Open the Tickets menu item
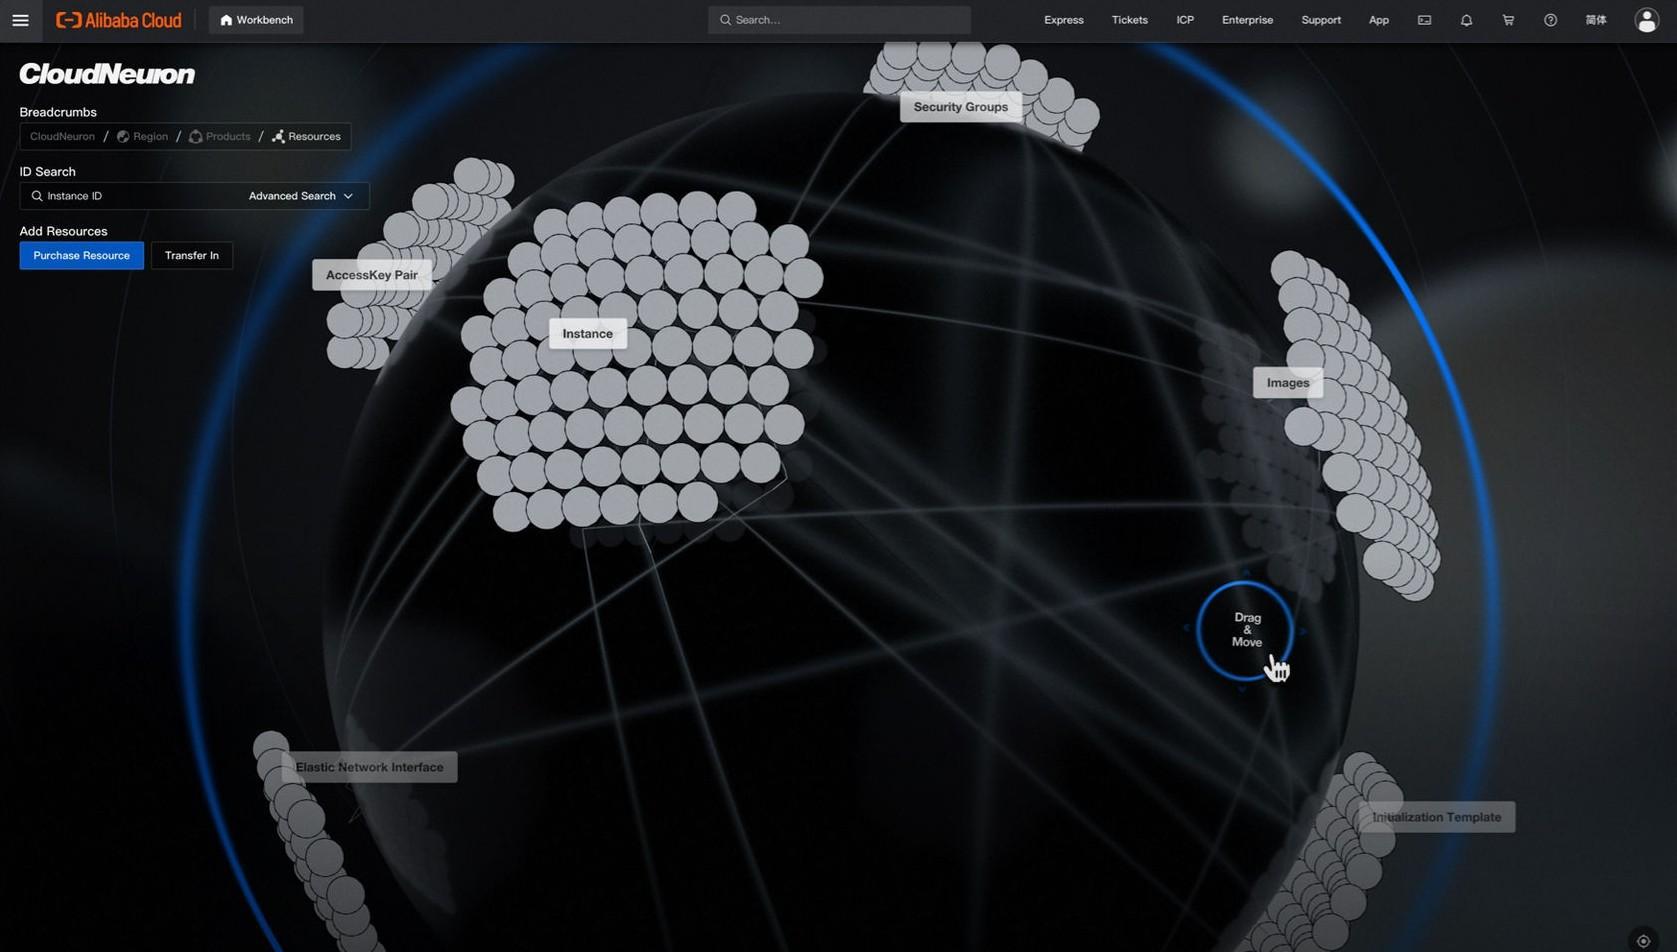This screenshot has height=952, width=1677. tap(1129, 20)
